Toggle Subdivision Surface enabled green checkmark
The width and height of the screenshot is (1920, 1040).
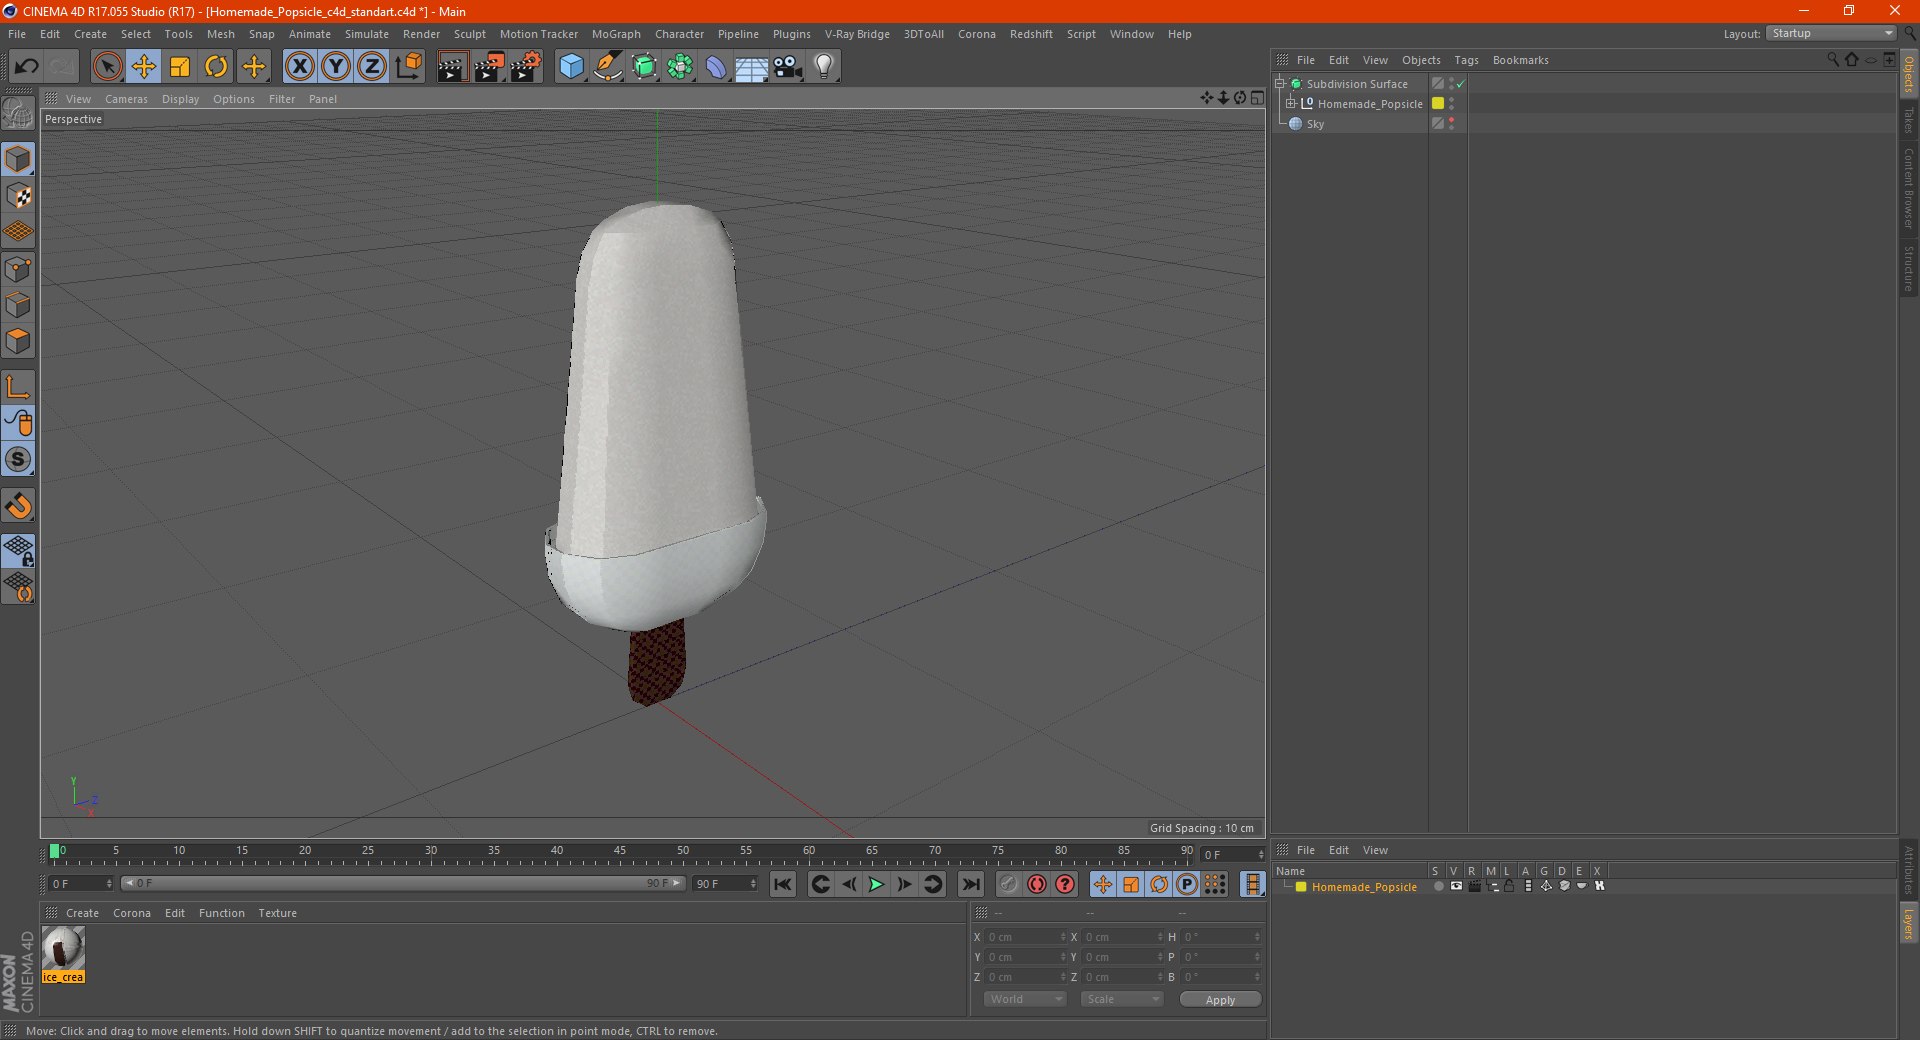1461,84
